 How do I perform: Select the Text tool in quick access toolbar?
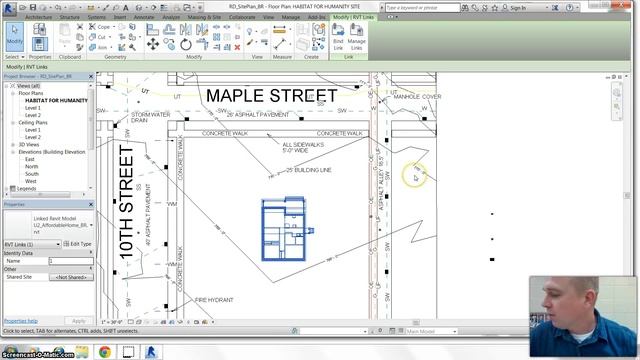tap(126, 7)
